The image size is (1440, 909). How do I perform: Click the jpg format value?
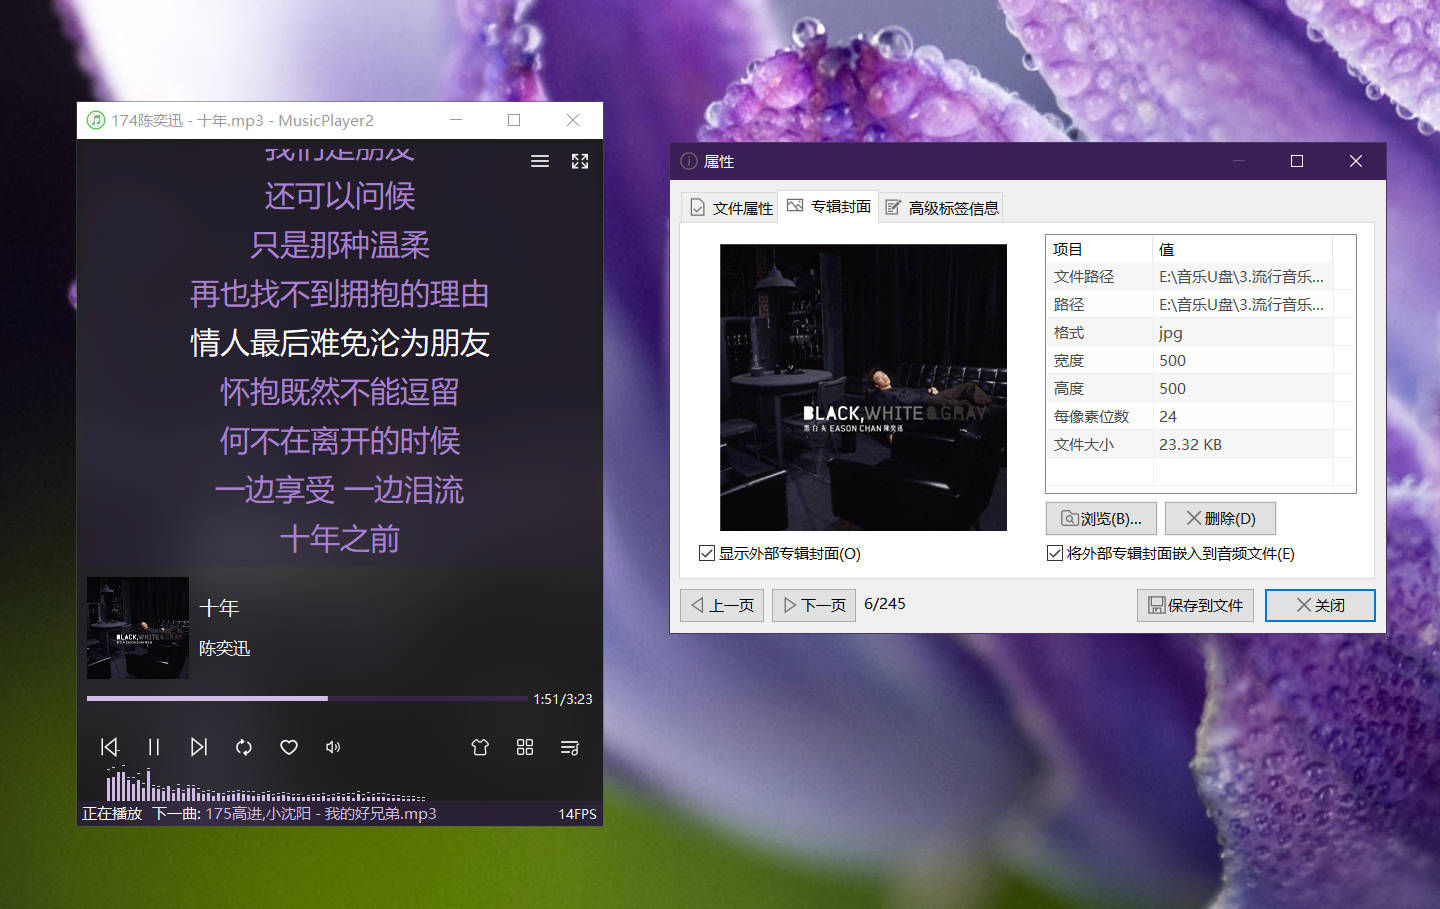point(1171,333)
